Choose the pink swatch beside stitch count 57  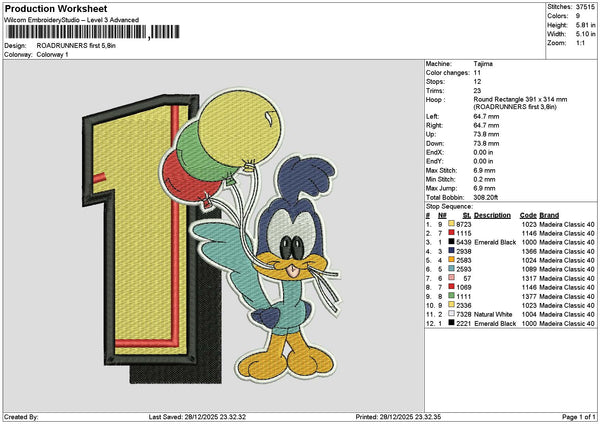pyautogui.click(x=451, y=278)
